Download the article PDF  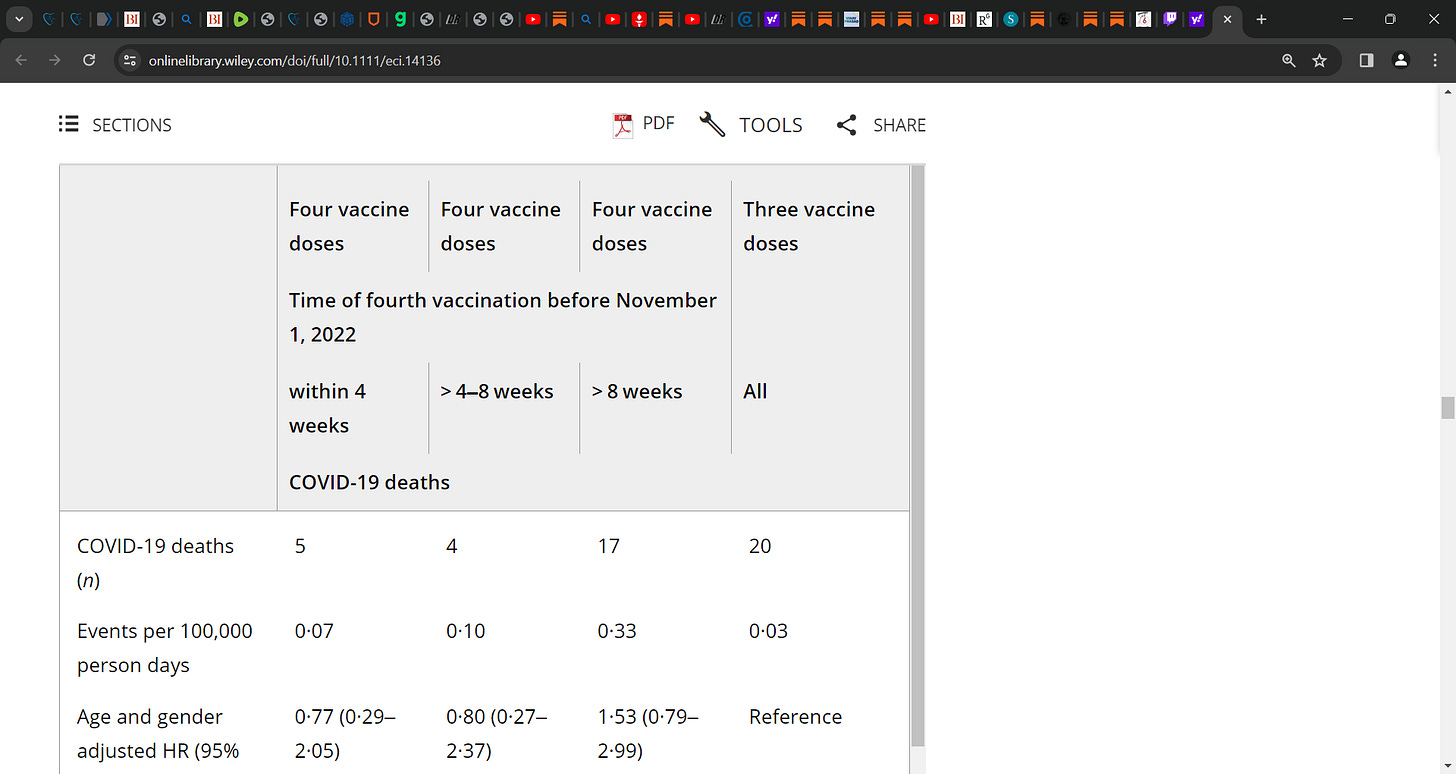click(x=644, y=124)
